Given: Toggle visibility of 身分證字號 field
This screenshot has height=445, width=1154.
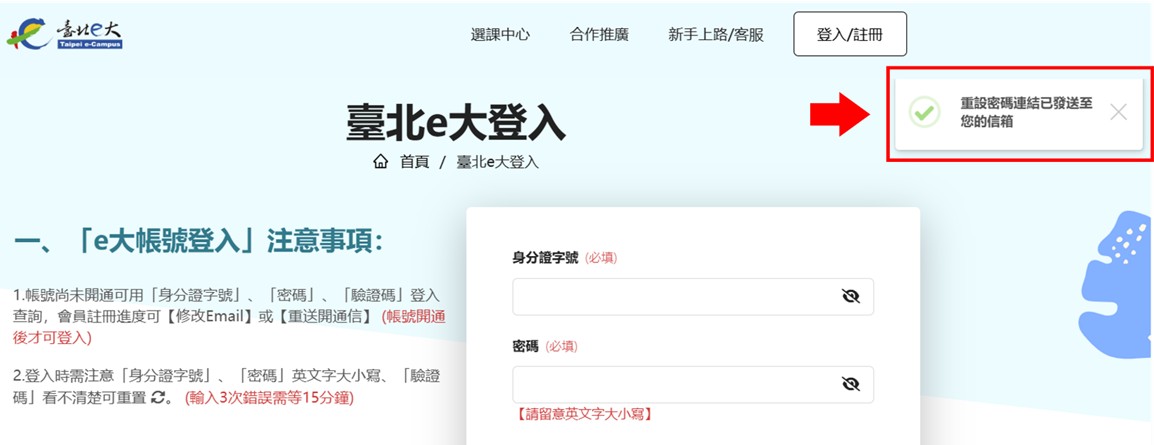Looking at the screenshot, I should click(x=851, y=297).
